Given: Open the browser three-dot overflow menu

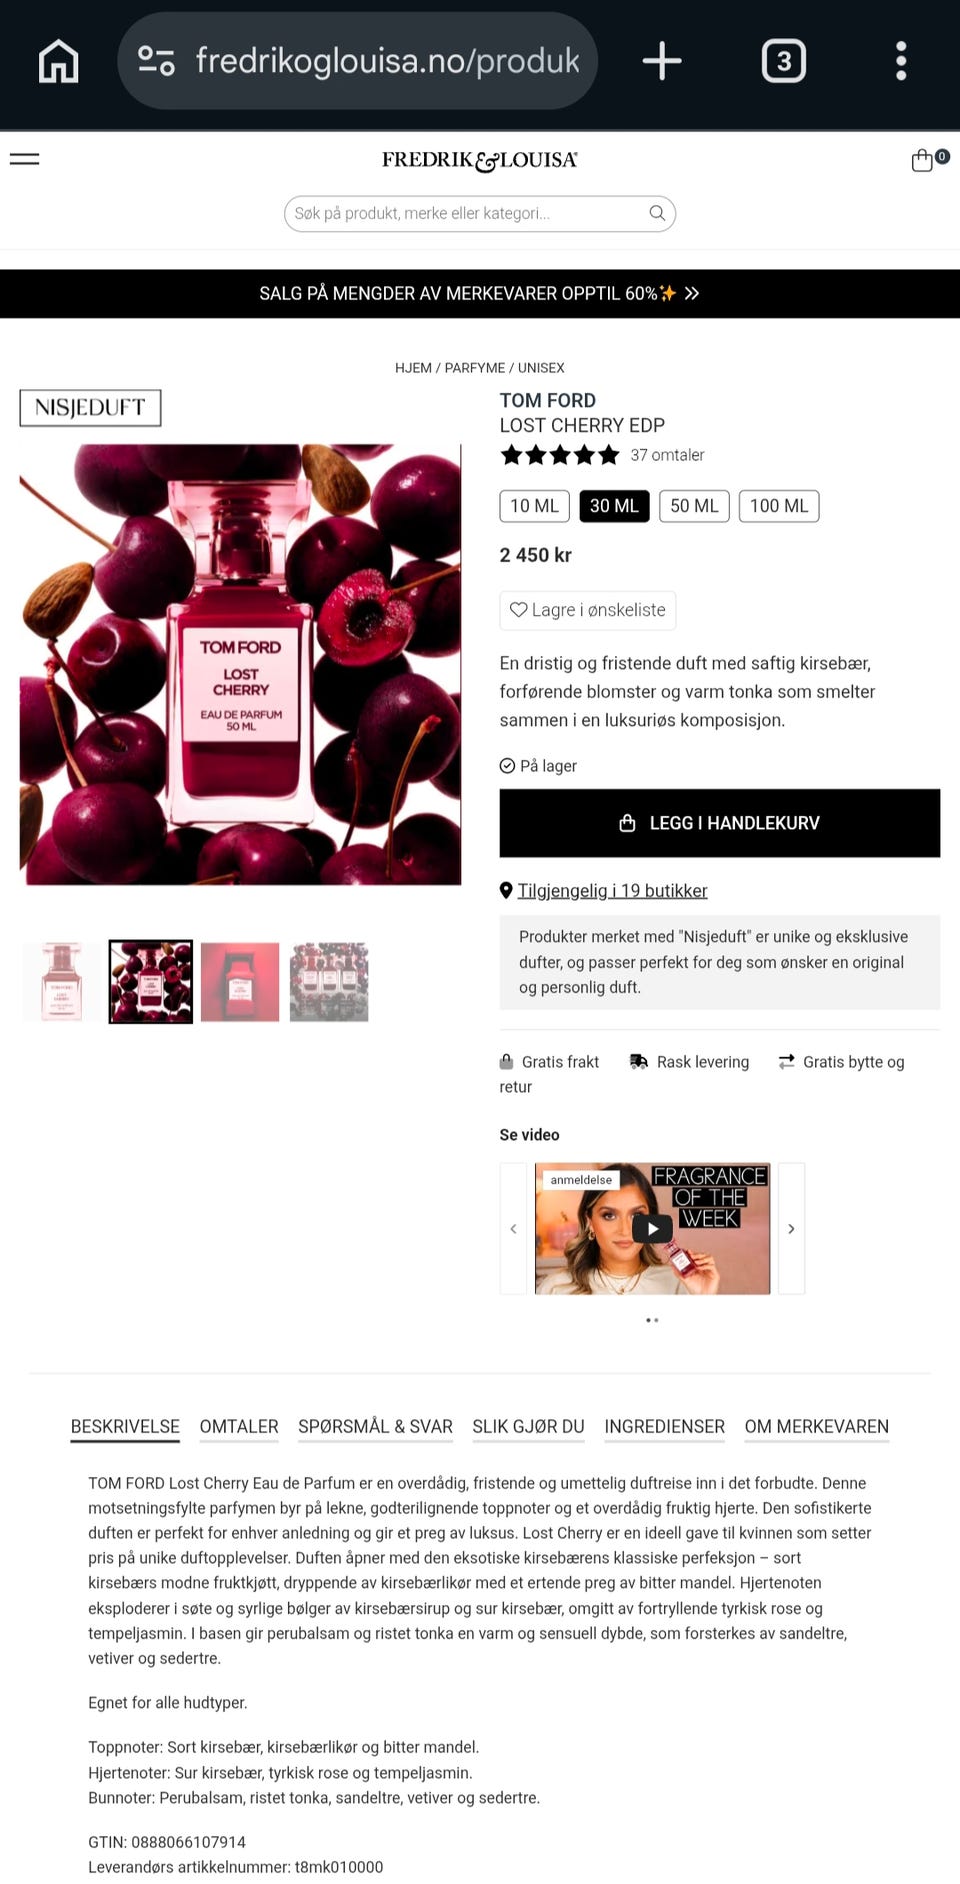Looking at the screenshot, I should [x=901, y=61].
